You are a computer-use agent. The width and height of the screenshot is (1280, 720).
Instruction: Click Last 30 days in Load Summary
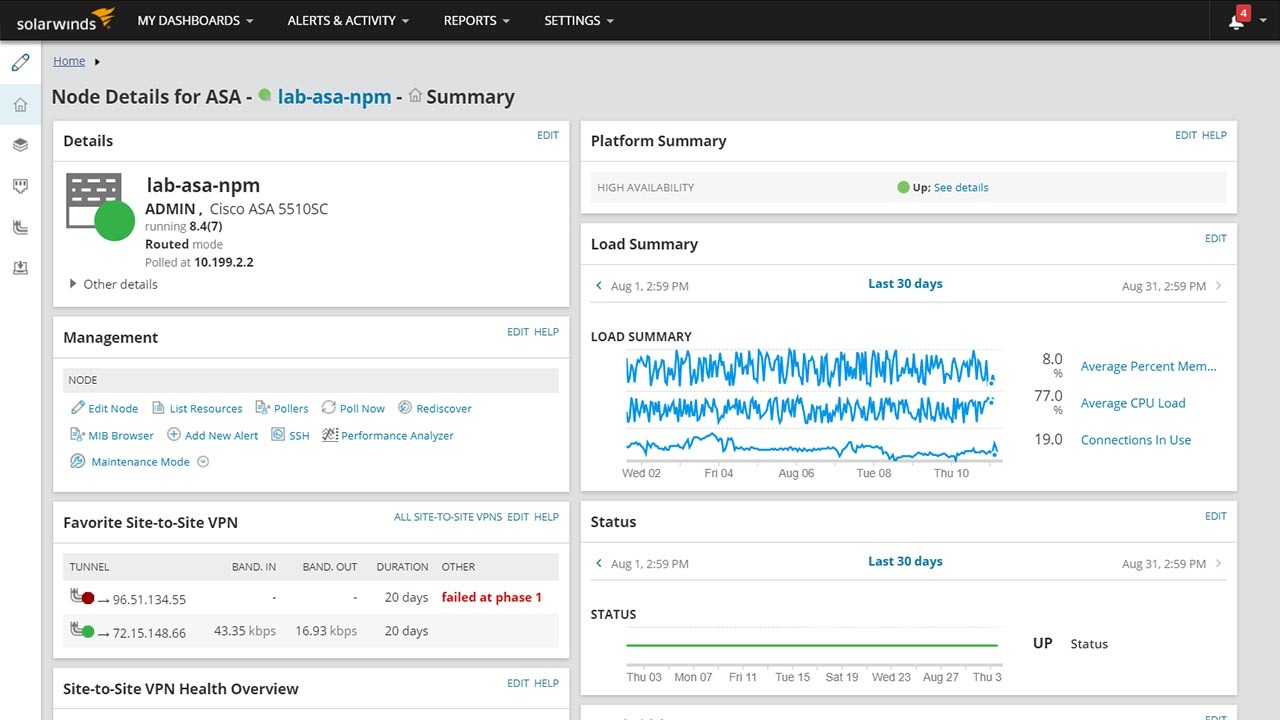(x=905, y=284)
